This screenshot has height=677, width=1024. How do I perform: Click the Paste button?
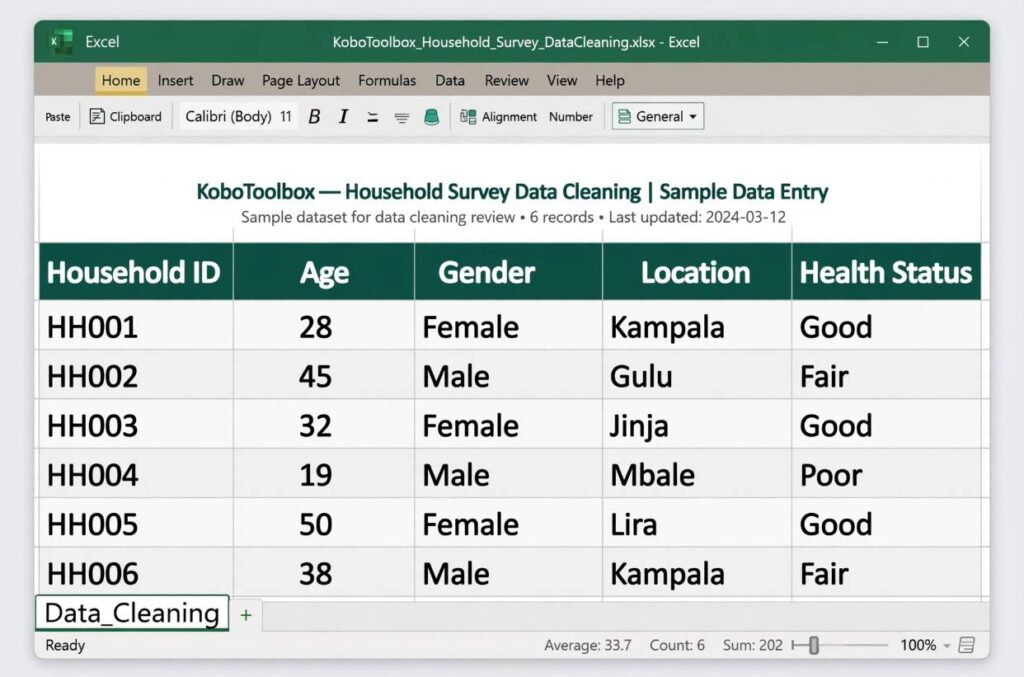click(57, 117)
